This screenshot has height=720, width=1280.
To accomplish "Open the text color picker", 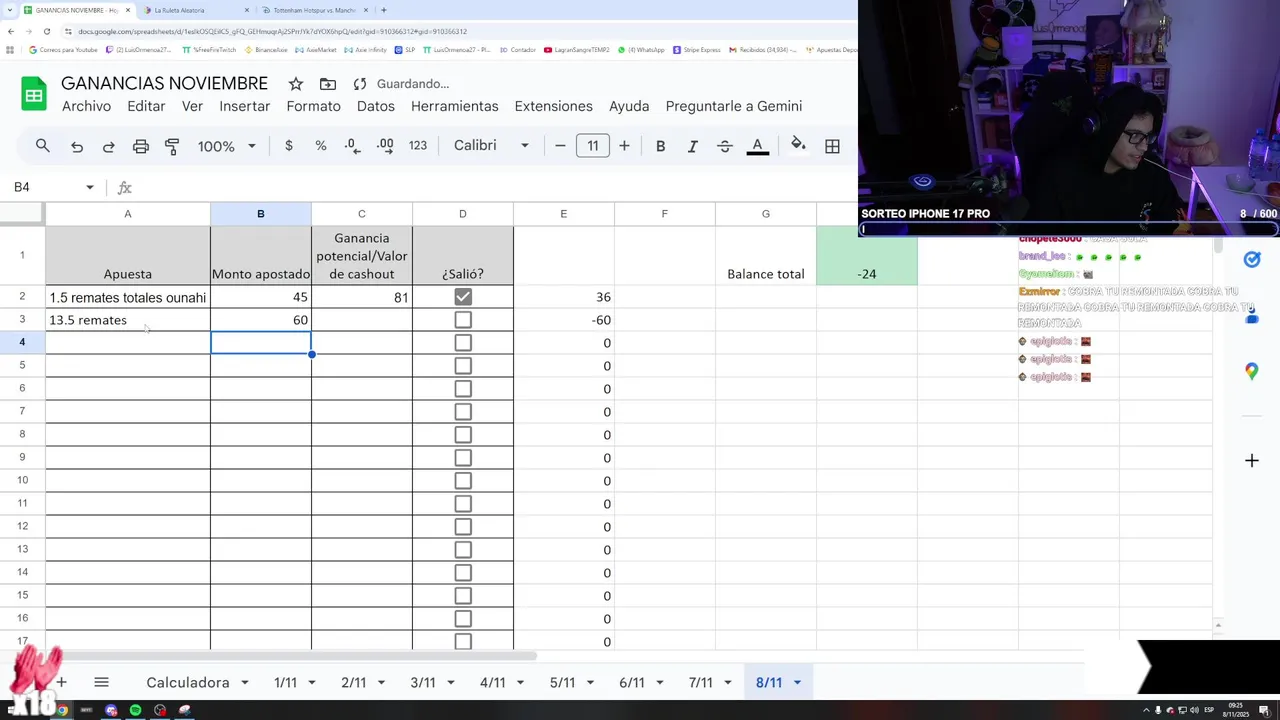I will click(x=757, y=146).
